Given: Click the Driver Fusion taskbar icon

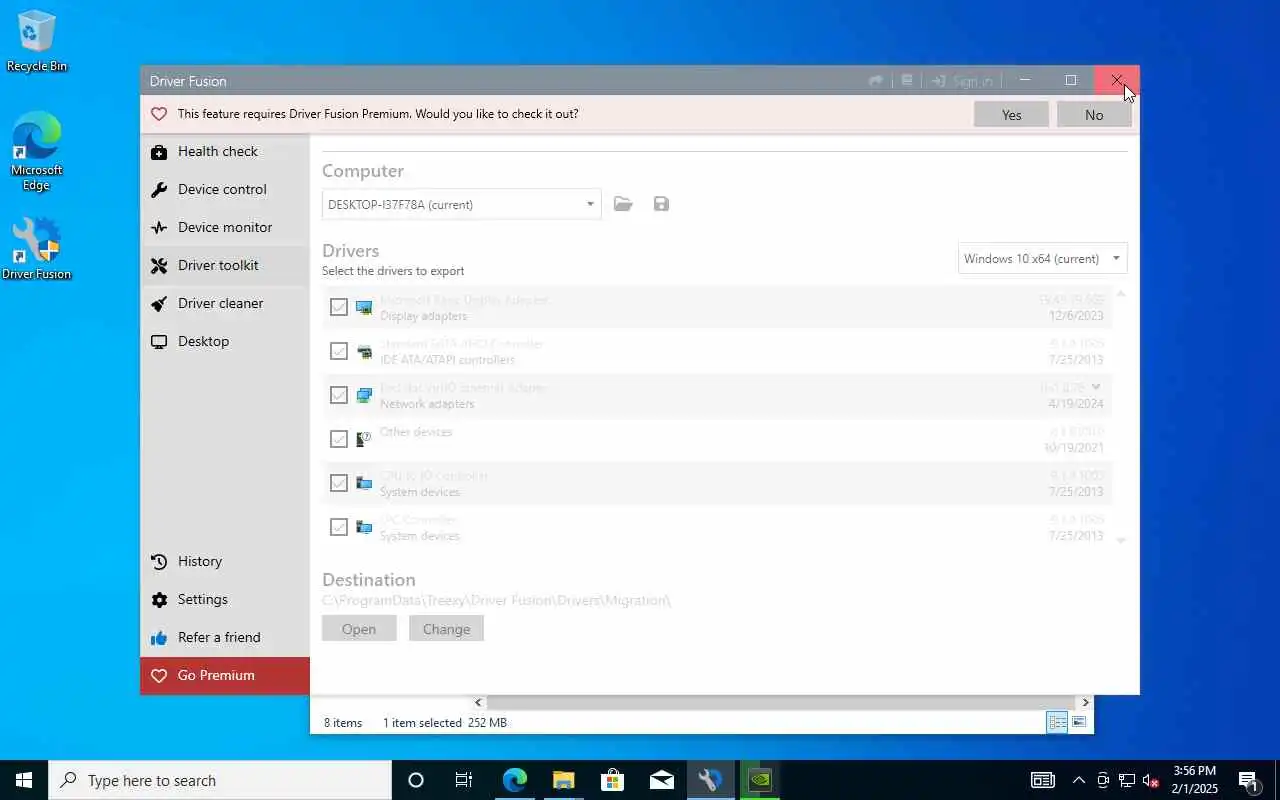Looking at the screenshot, I should tap(710, 780).
